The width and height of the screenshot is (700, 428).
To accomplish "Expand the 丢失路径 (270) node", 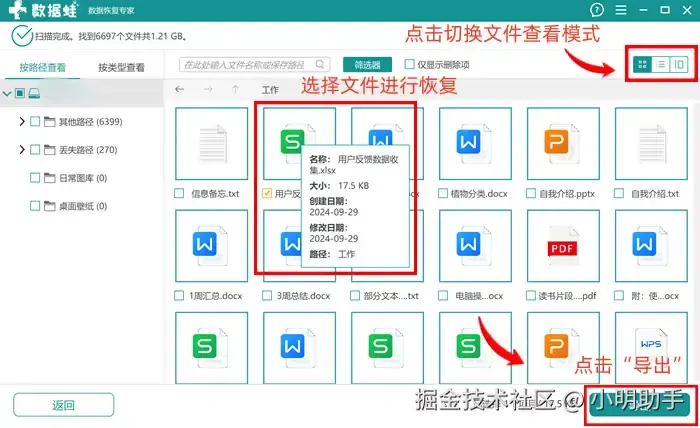I will tap(21, 150).
